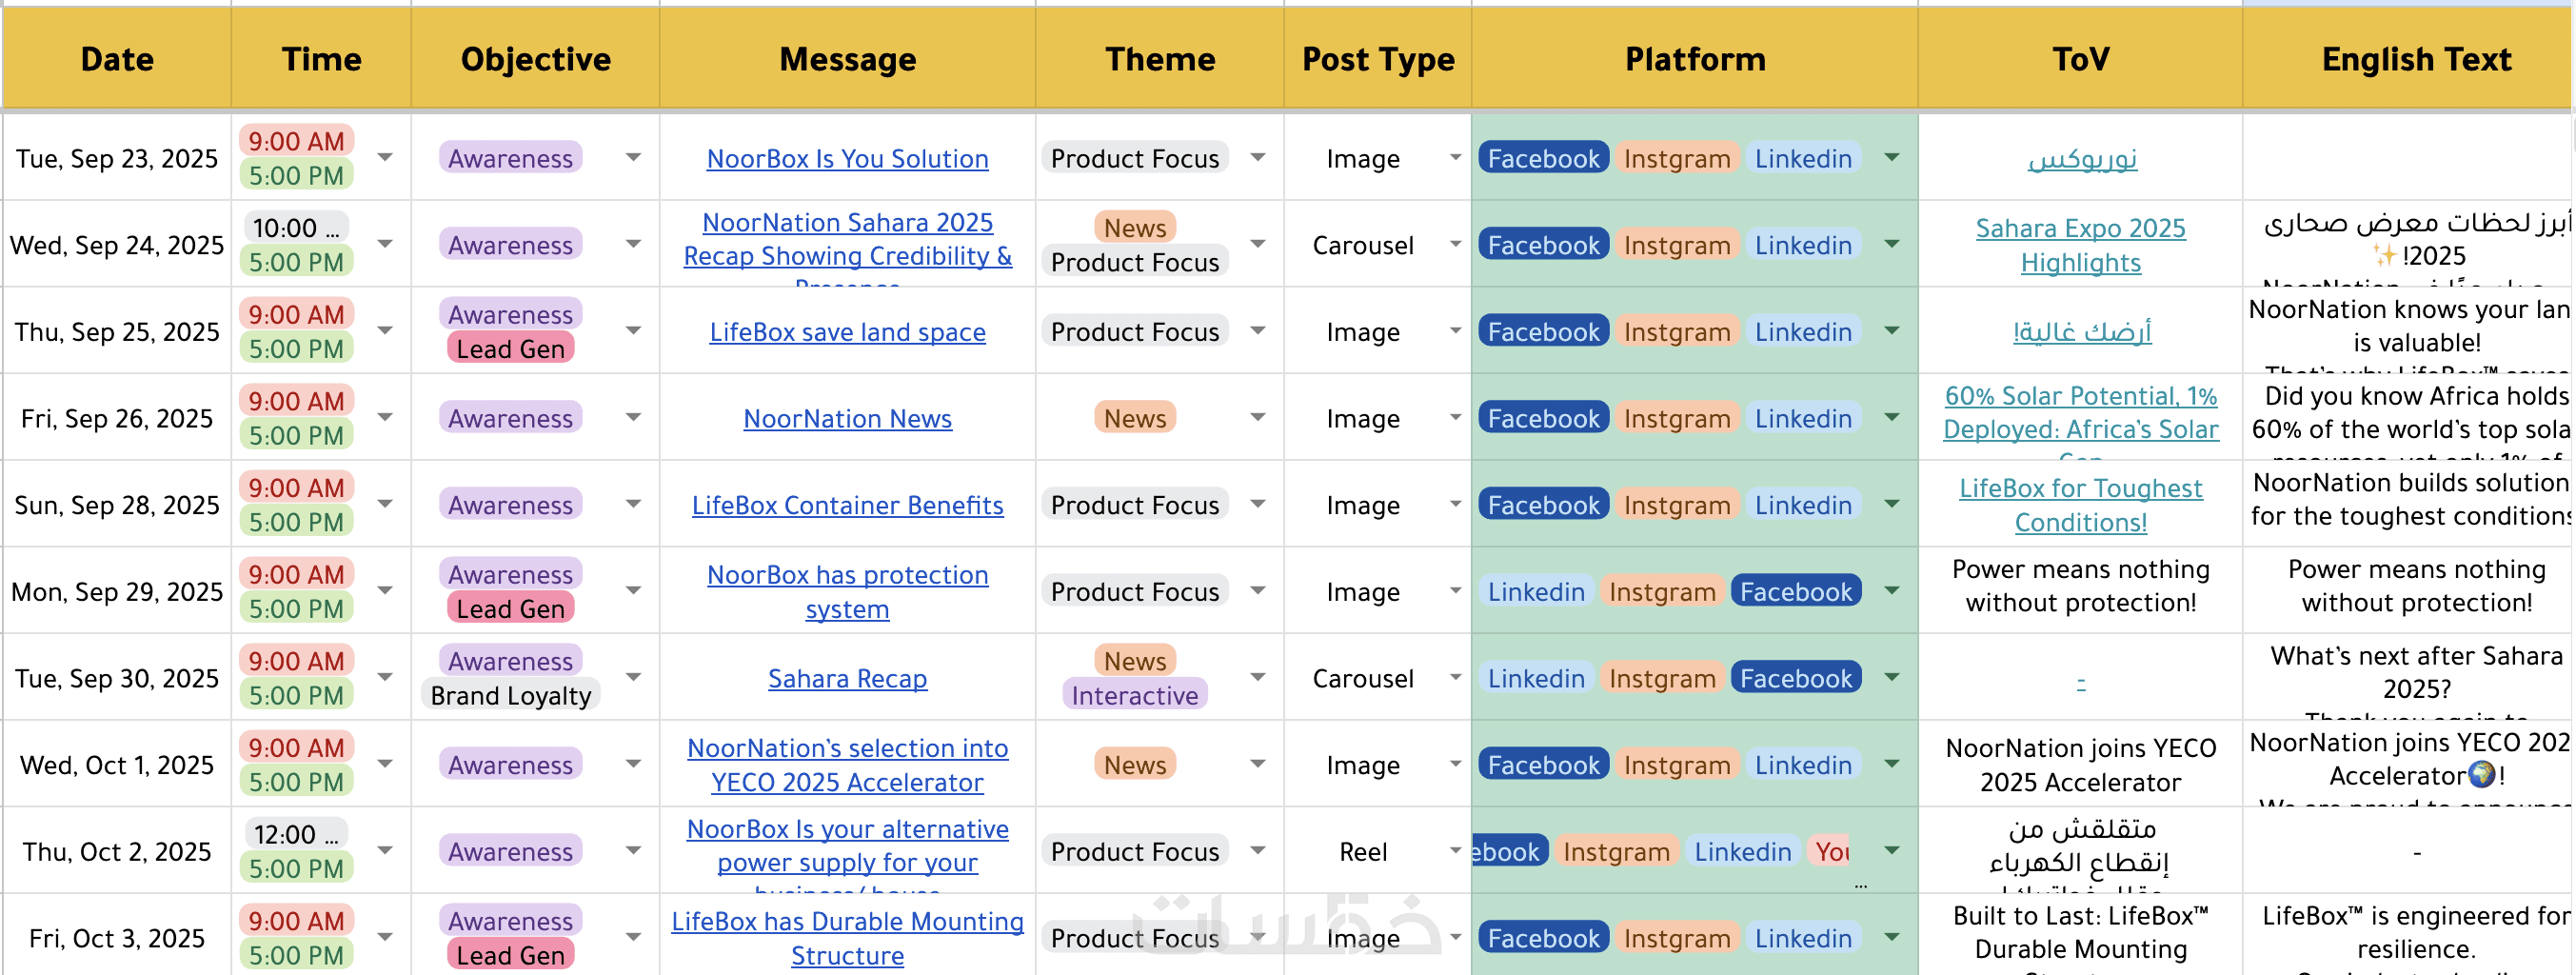This screenshot has width=2576, height=975.
Task: Expand Time dropdown for Sep 24 row
Action: (x=385, y=244)
